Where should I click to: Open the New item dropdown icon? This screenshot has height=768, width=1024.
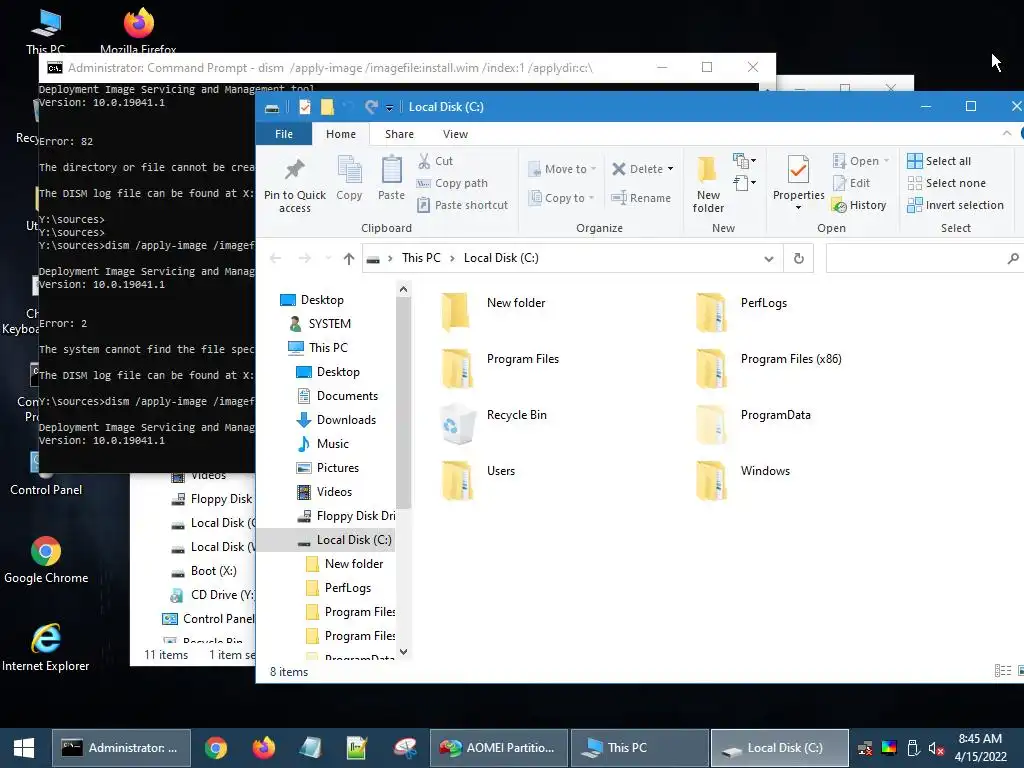coord(744,160)
